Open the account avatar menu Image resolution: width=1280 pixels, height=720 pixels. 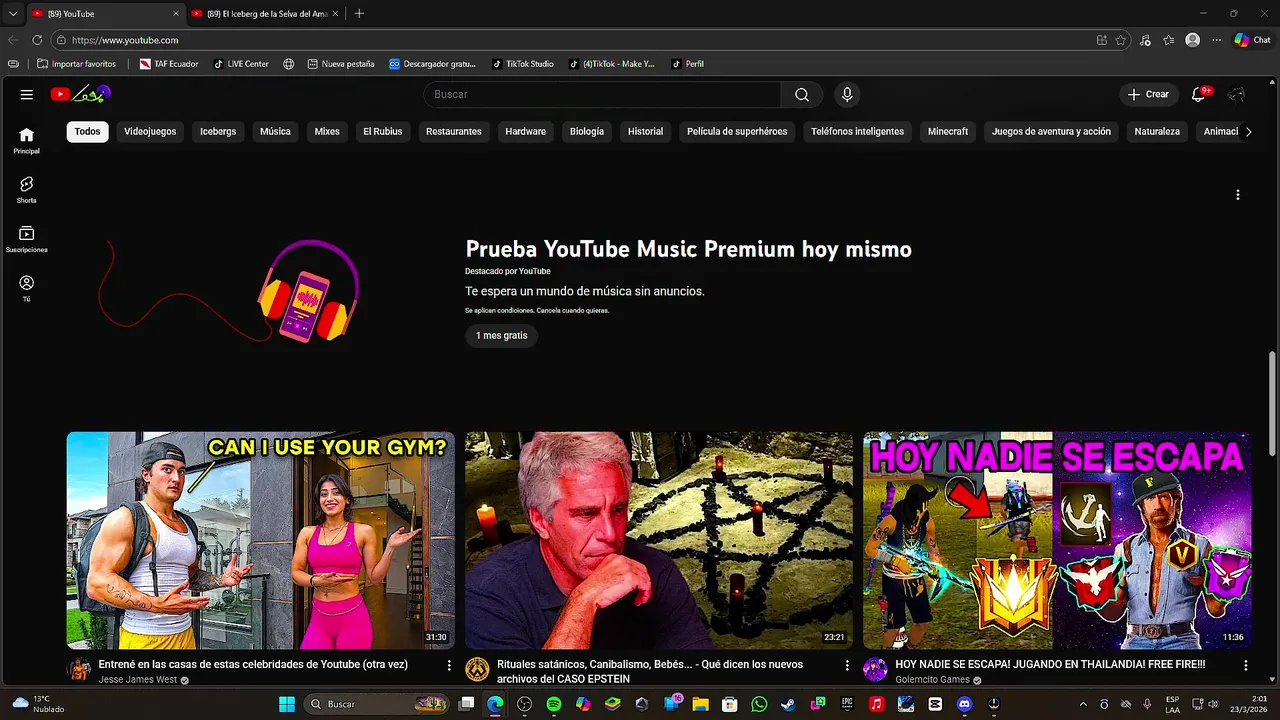(x=1237, y=94)
